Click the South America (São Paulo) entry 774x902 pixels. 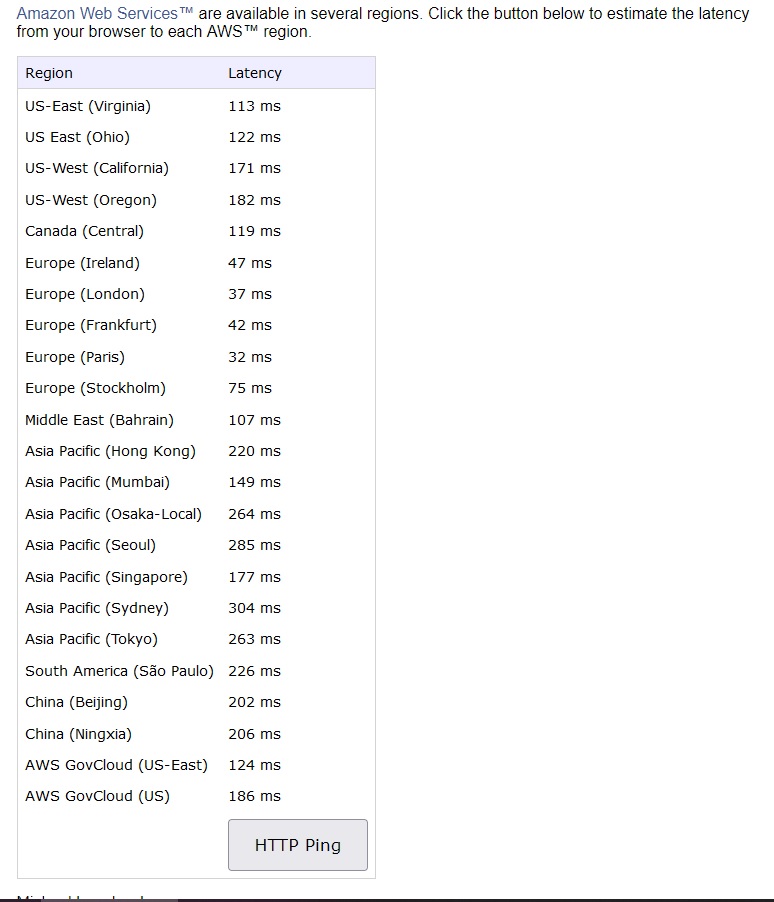(x=119, y=671)
